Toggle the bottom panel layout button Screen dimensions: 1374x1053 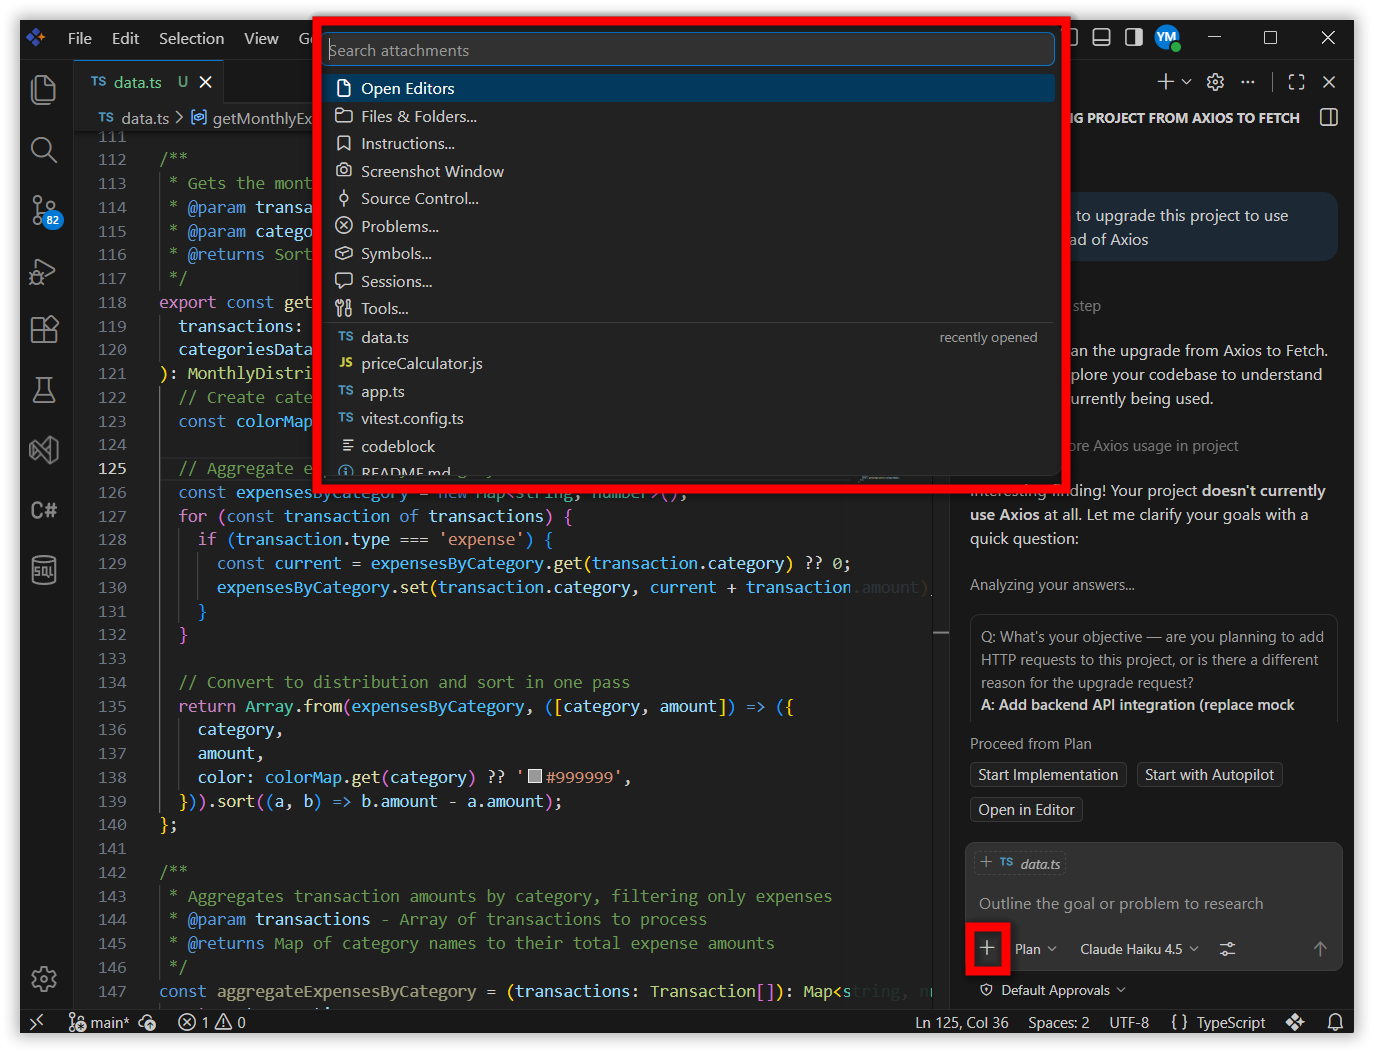tap(1101, 38)
